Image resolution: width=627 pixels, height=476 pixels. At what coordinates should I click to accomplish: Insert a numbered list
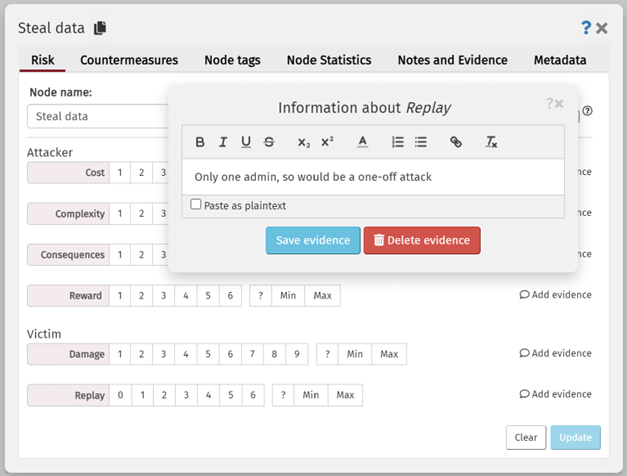[x=398, y=142]
